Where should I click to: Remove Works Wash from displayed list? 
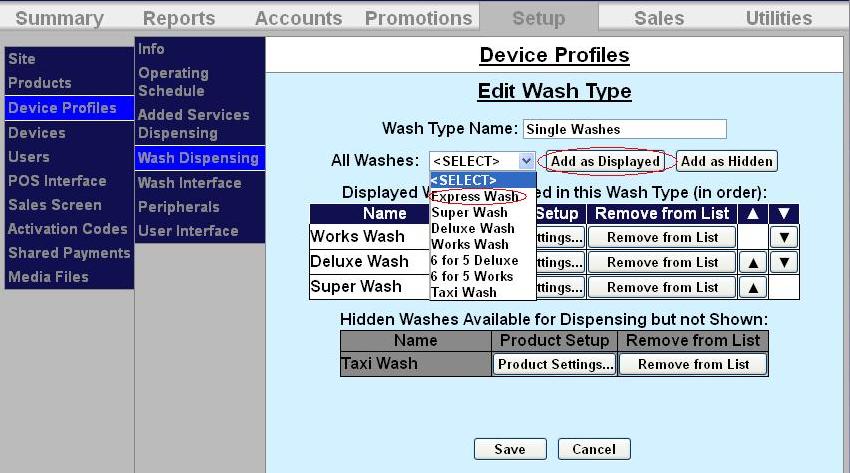point(662,237)
